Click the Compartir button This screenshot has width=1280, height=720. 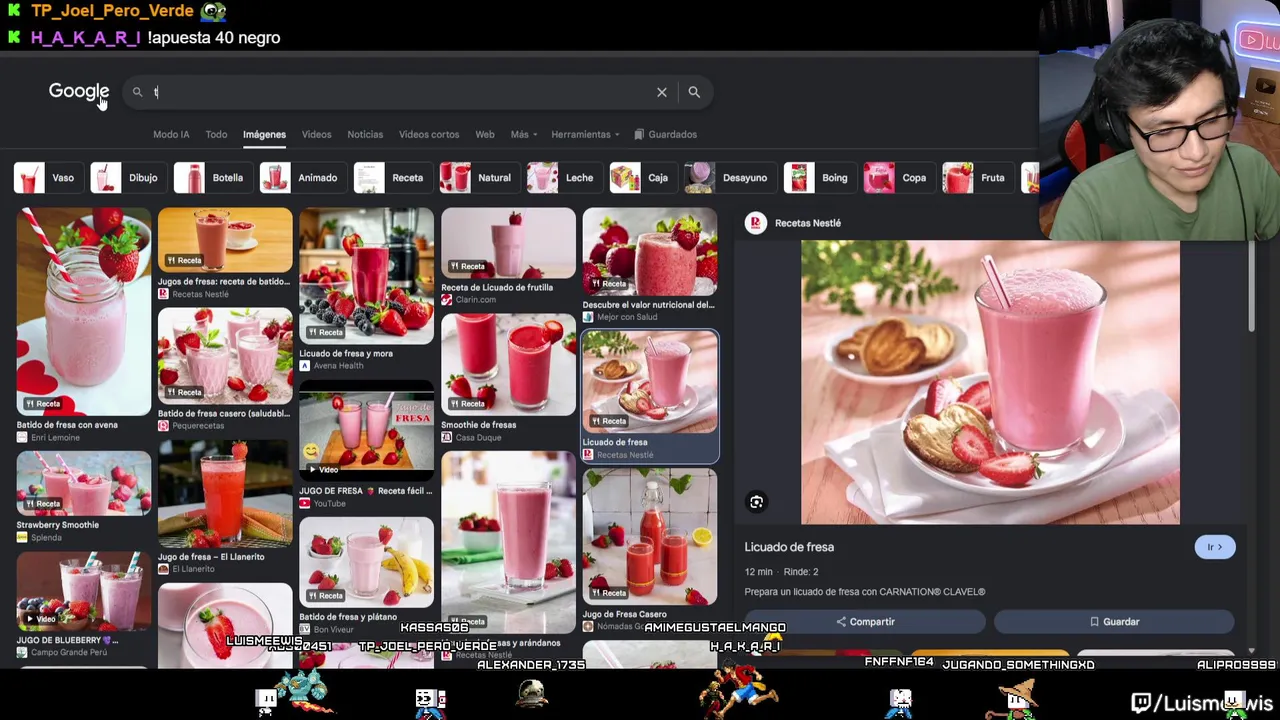(x=865, y=622)
